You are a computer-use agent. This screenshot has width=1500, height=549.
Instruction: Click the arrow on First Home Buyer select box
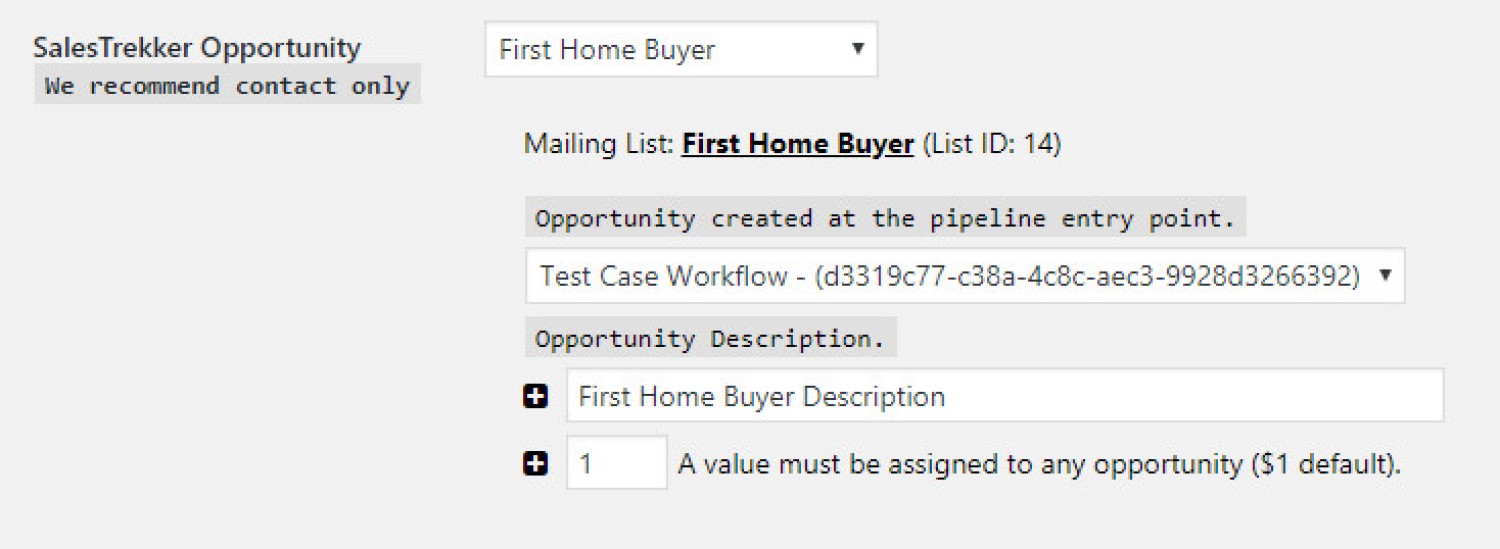pyautogui.click(x=857, y=48)
